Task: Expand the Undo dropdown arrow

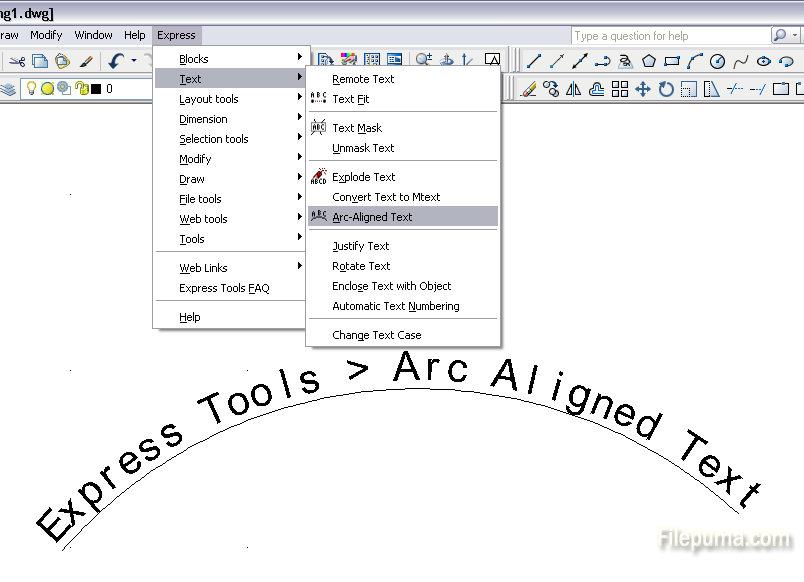Action: [134, 61]
